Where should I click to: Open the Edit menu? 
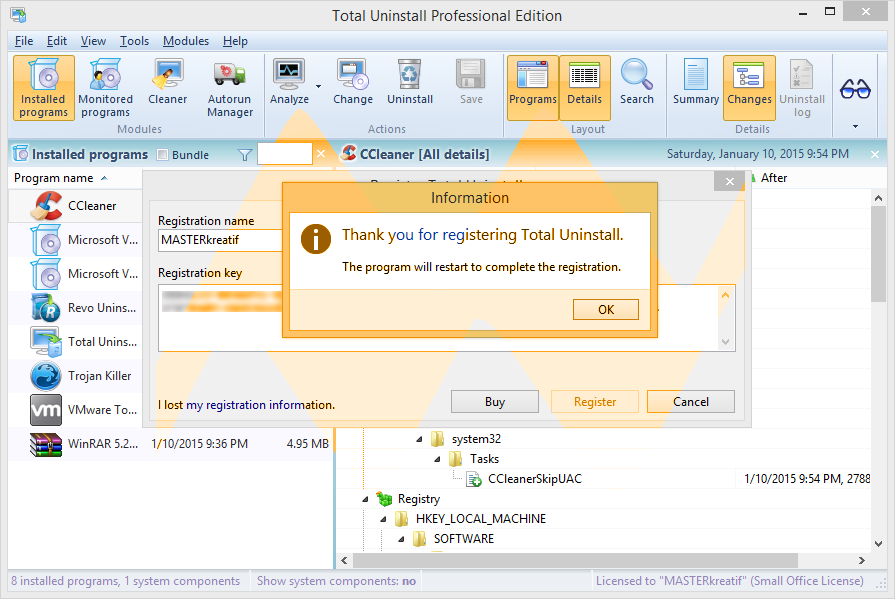pyautogui.click(x=57, y=41)
